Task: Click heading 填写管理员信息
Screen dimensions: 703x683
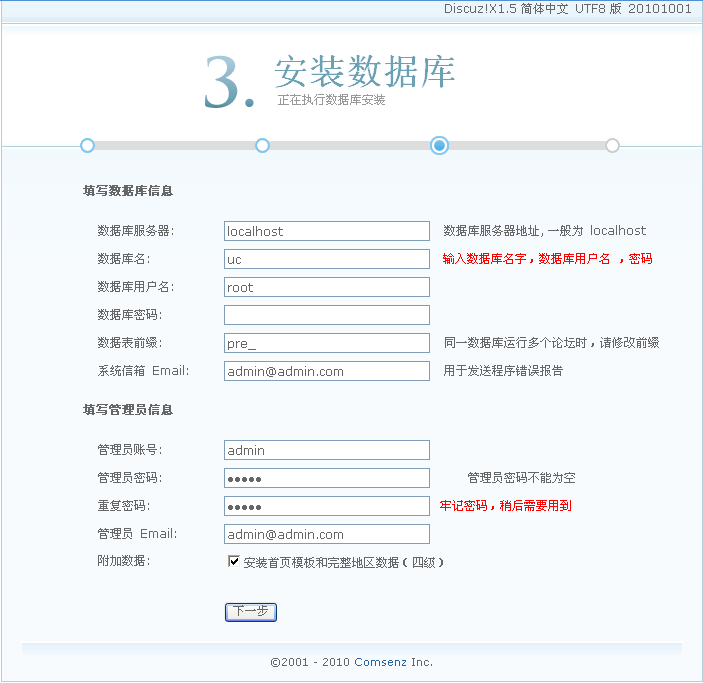Action: pos(128,409)
